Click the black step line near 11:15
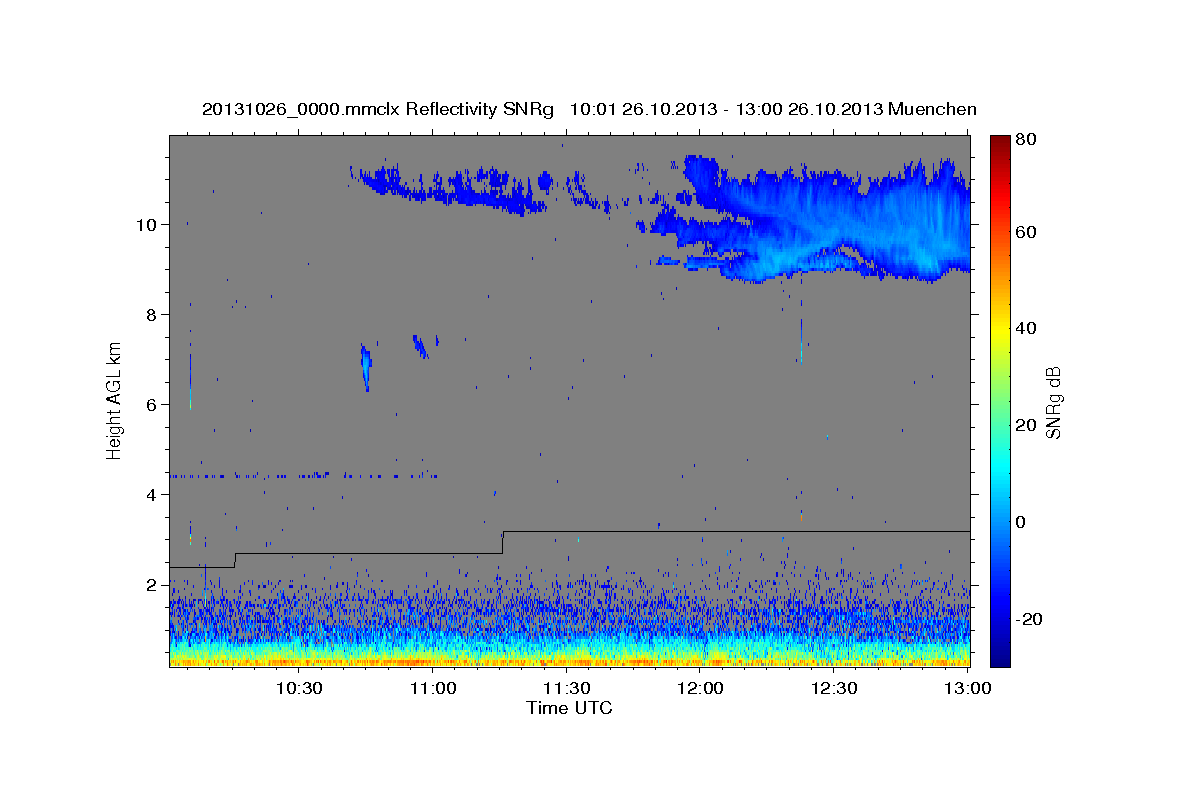The image size is (1200, 800). click(x=502, y=542)
